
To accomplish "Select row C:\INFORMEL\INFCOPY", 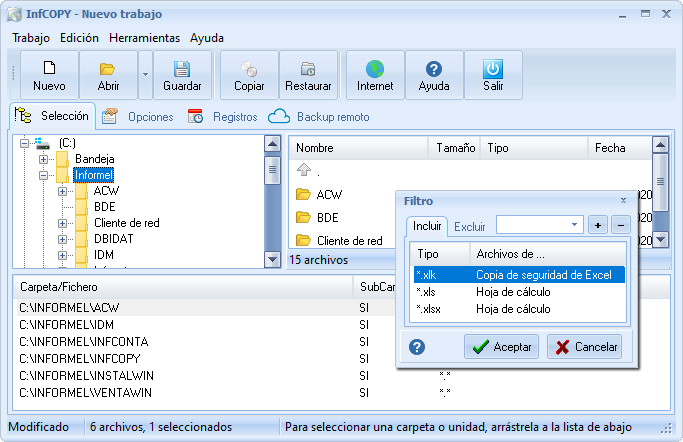I will [205, 358].
